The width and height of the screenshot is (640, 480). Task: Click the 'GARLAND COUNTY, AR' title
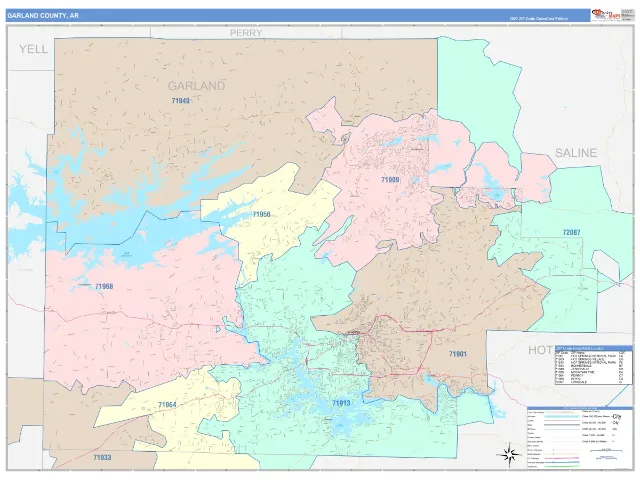coord(42,16)
